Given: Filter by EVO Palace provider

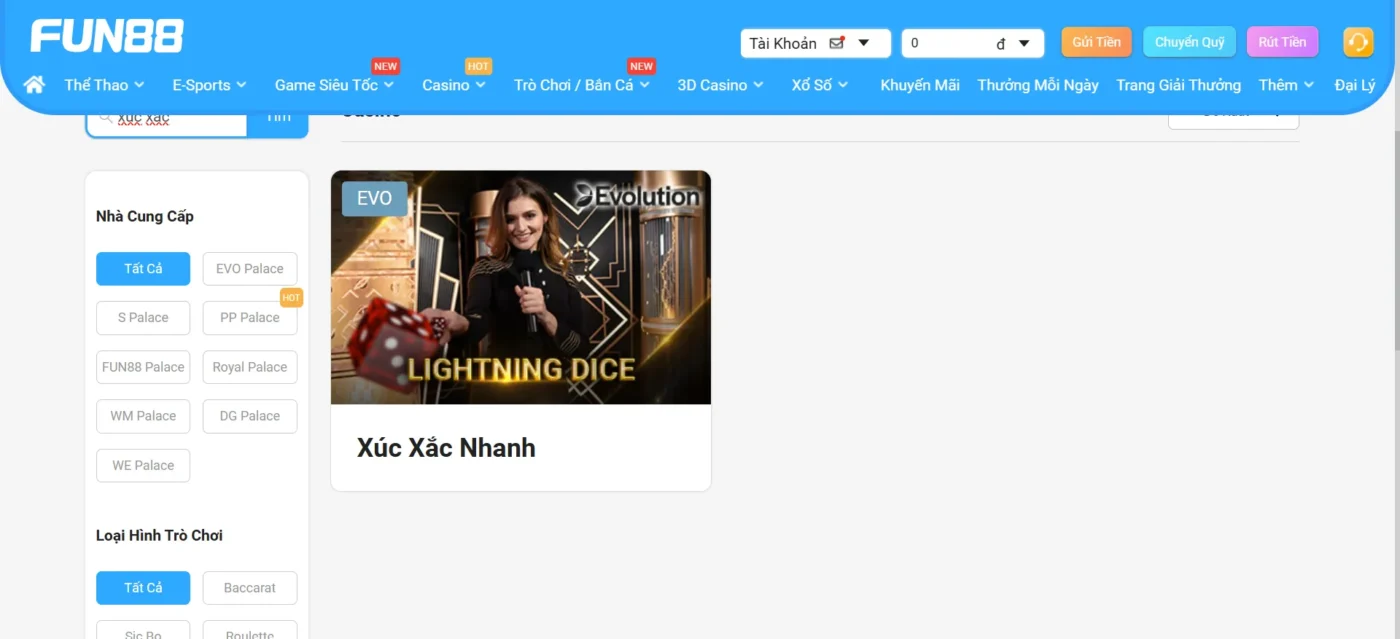Looking at the screenshot, I should pos(250,269).
